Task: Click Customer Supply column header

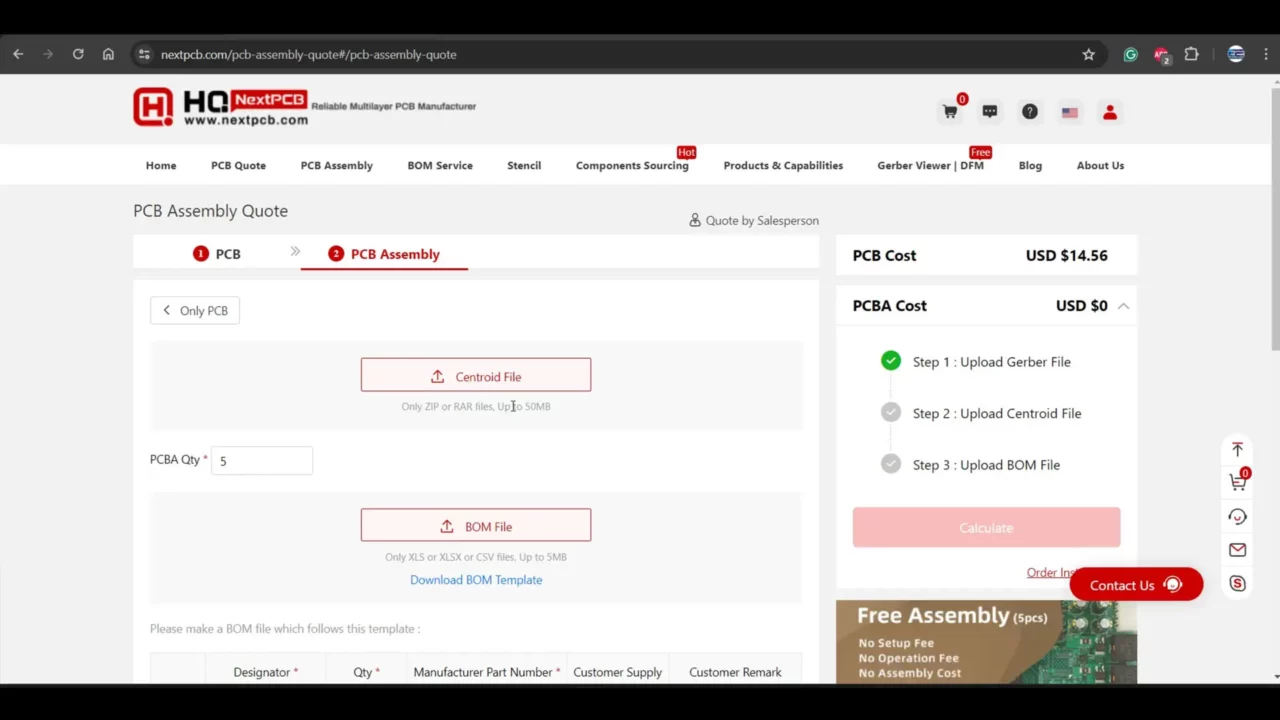Action: (x=617, y=672)
